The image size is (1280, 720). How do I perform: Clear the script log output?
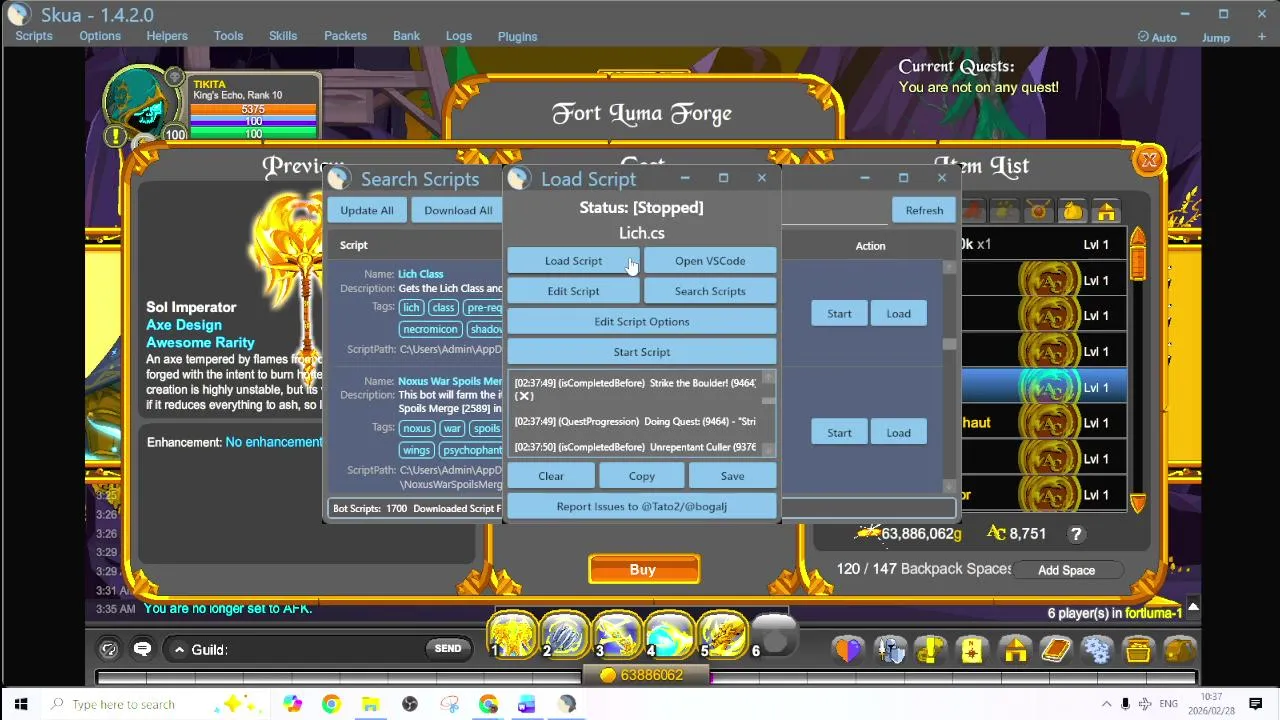(x=551, y=476)
